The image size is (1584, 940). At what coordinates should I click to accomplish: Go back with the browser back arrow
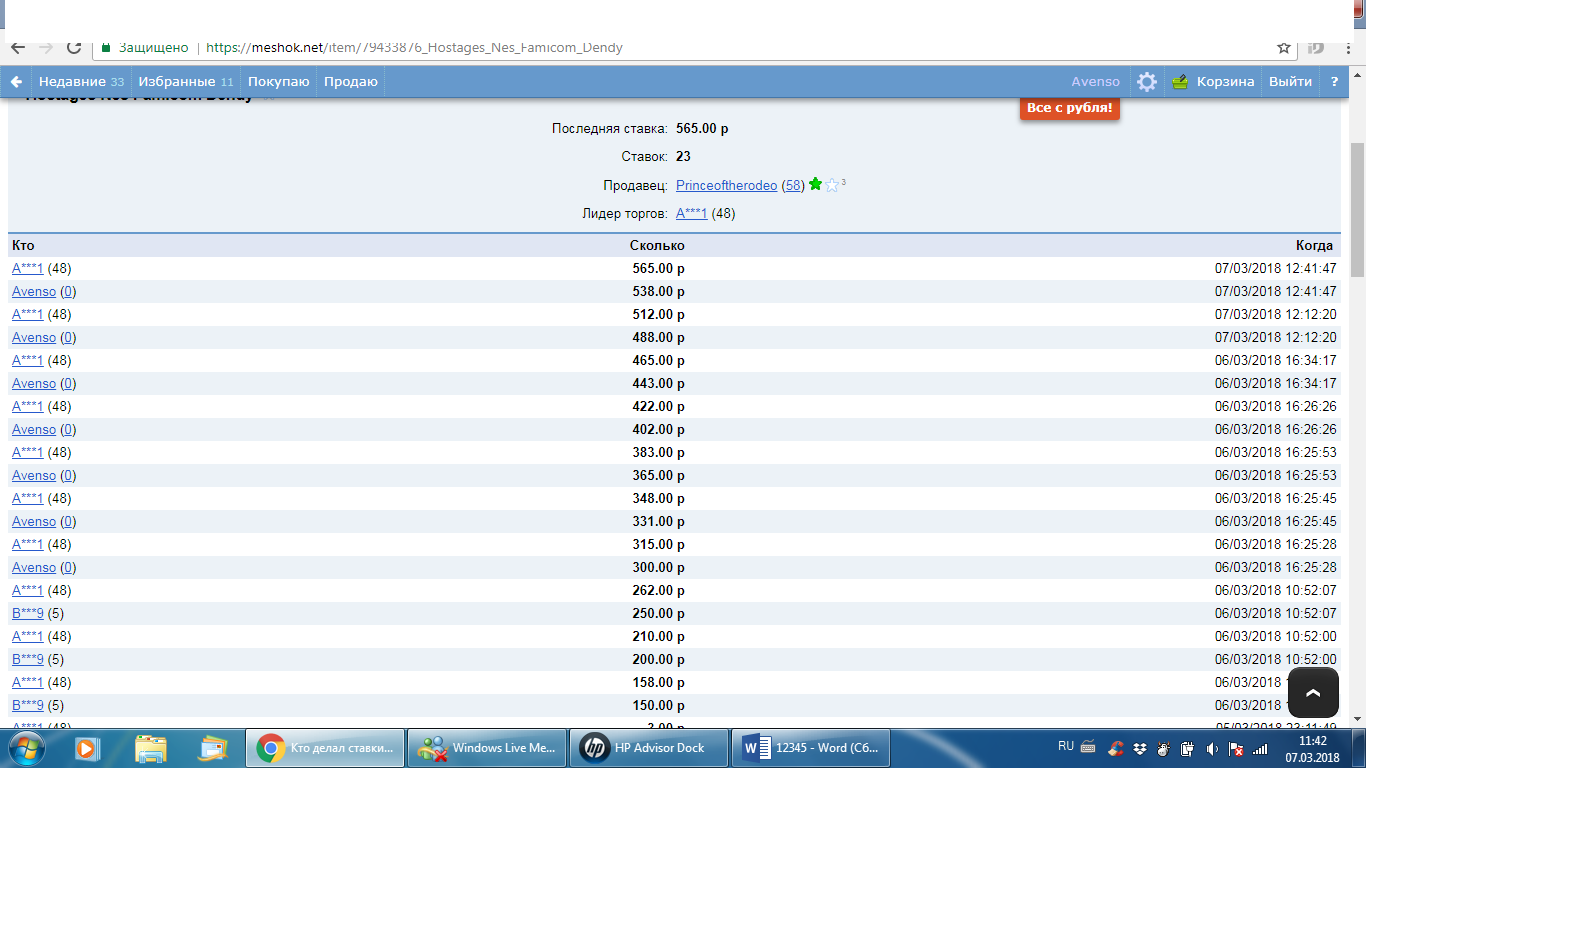click(x=18, y=47)
